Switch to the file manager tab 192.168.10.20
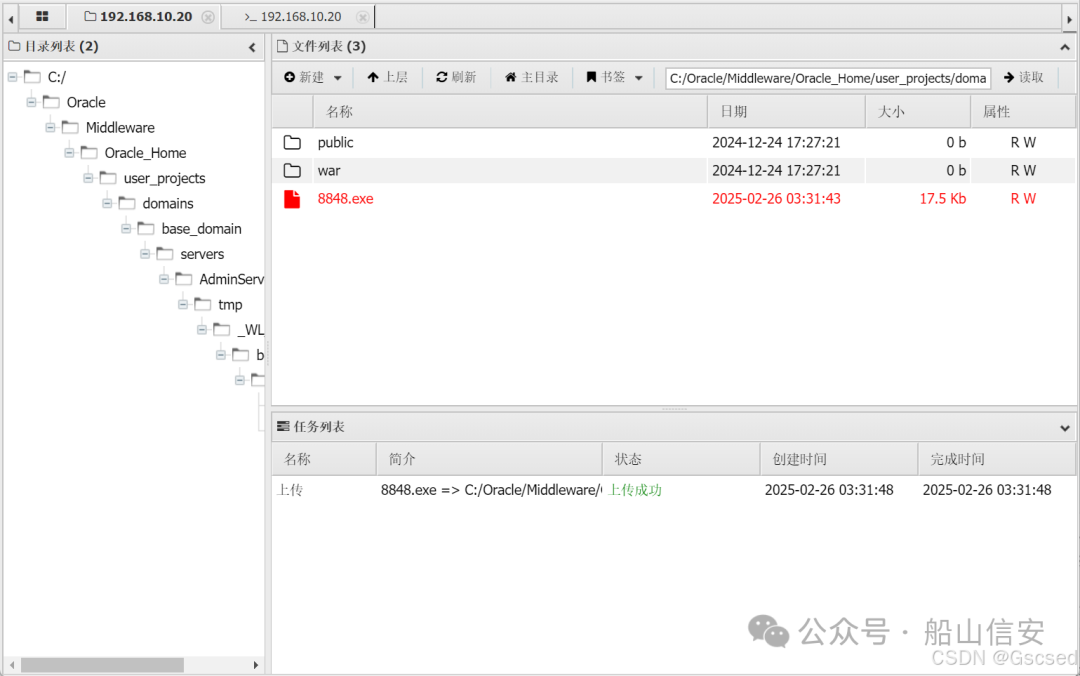The image size is (1080, 676). click(145, 17)
